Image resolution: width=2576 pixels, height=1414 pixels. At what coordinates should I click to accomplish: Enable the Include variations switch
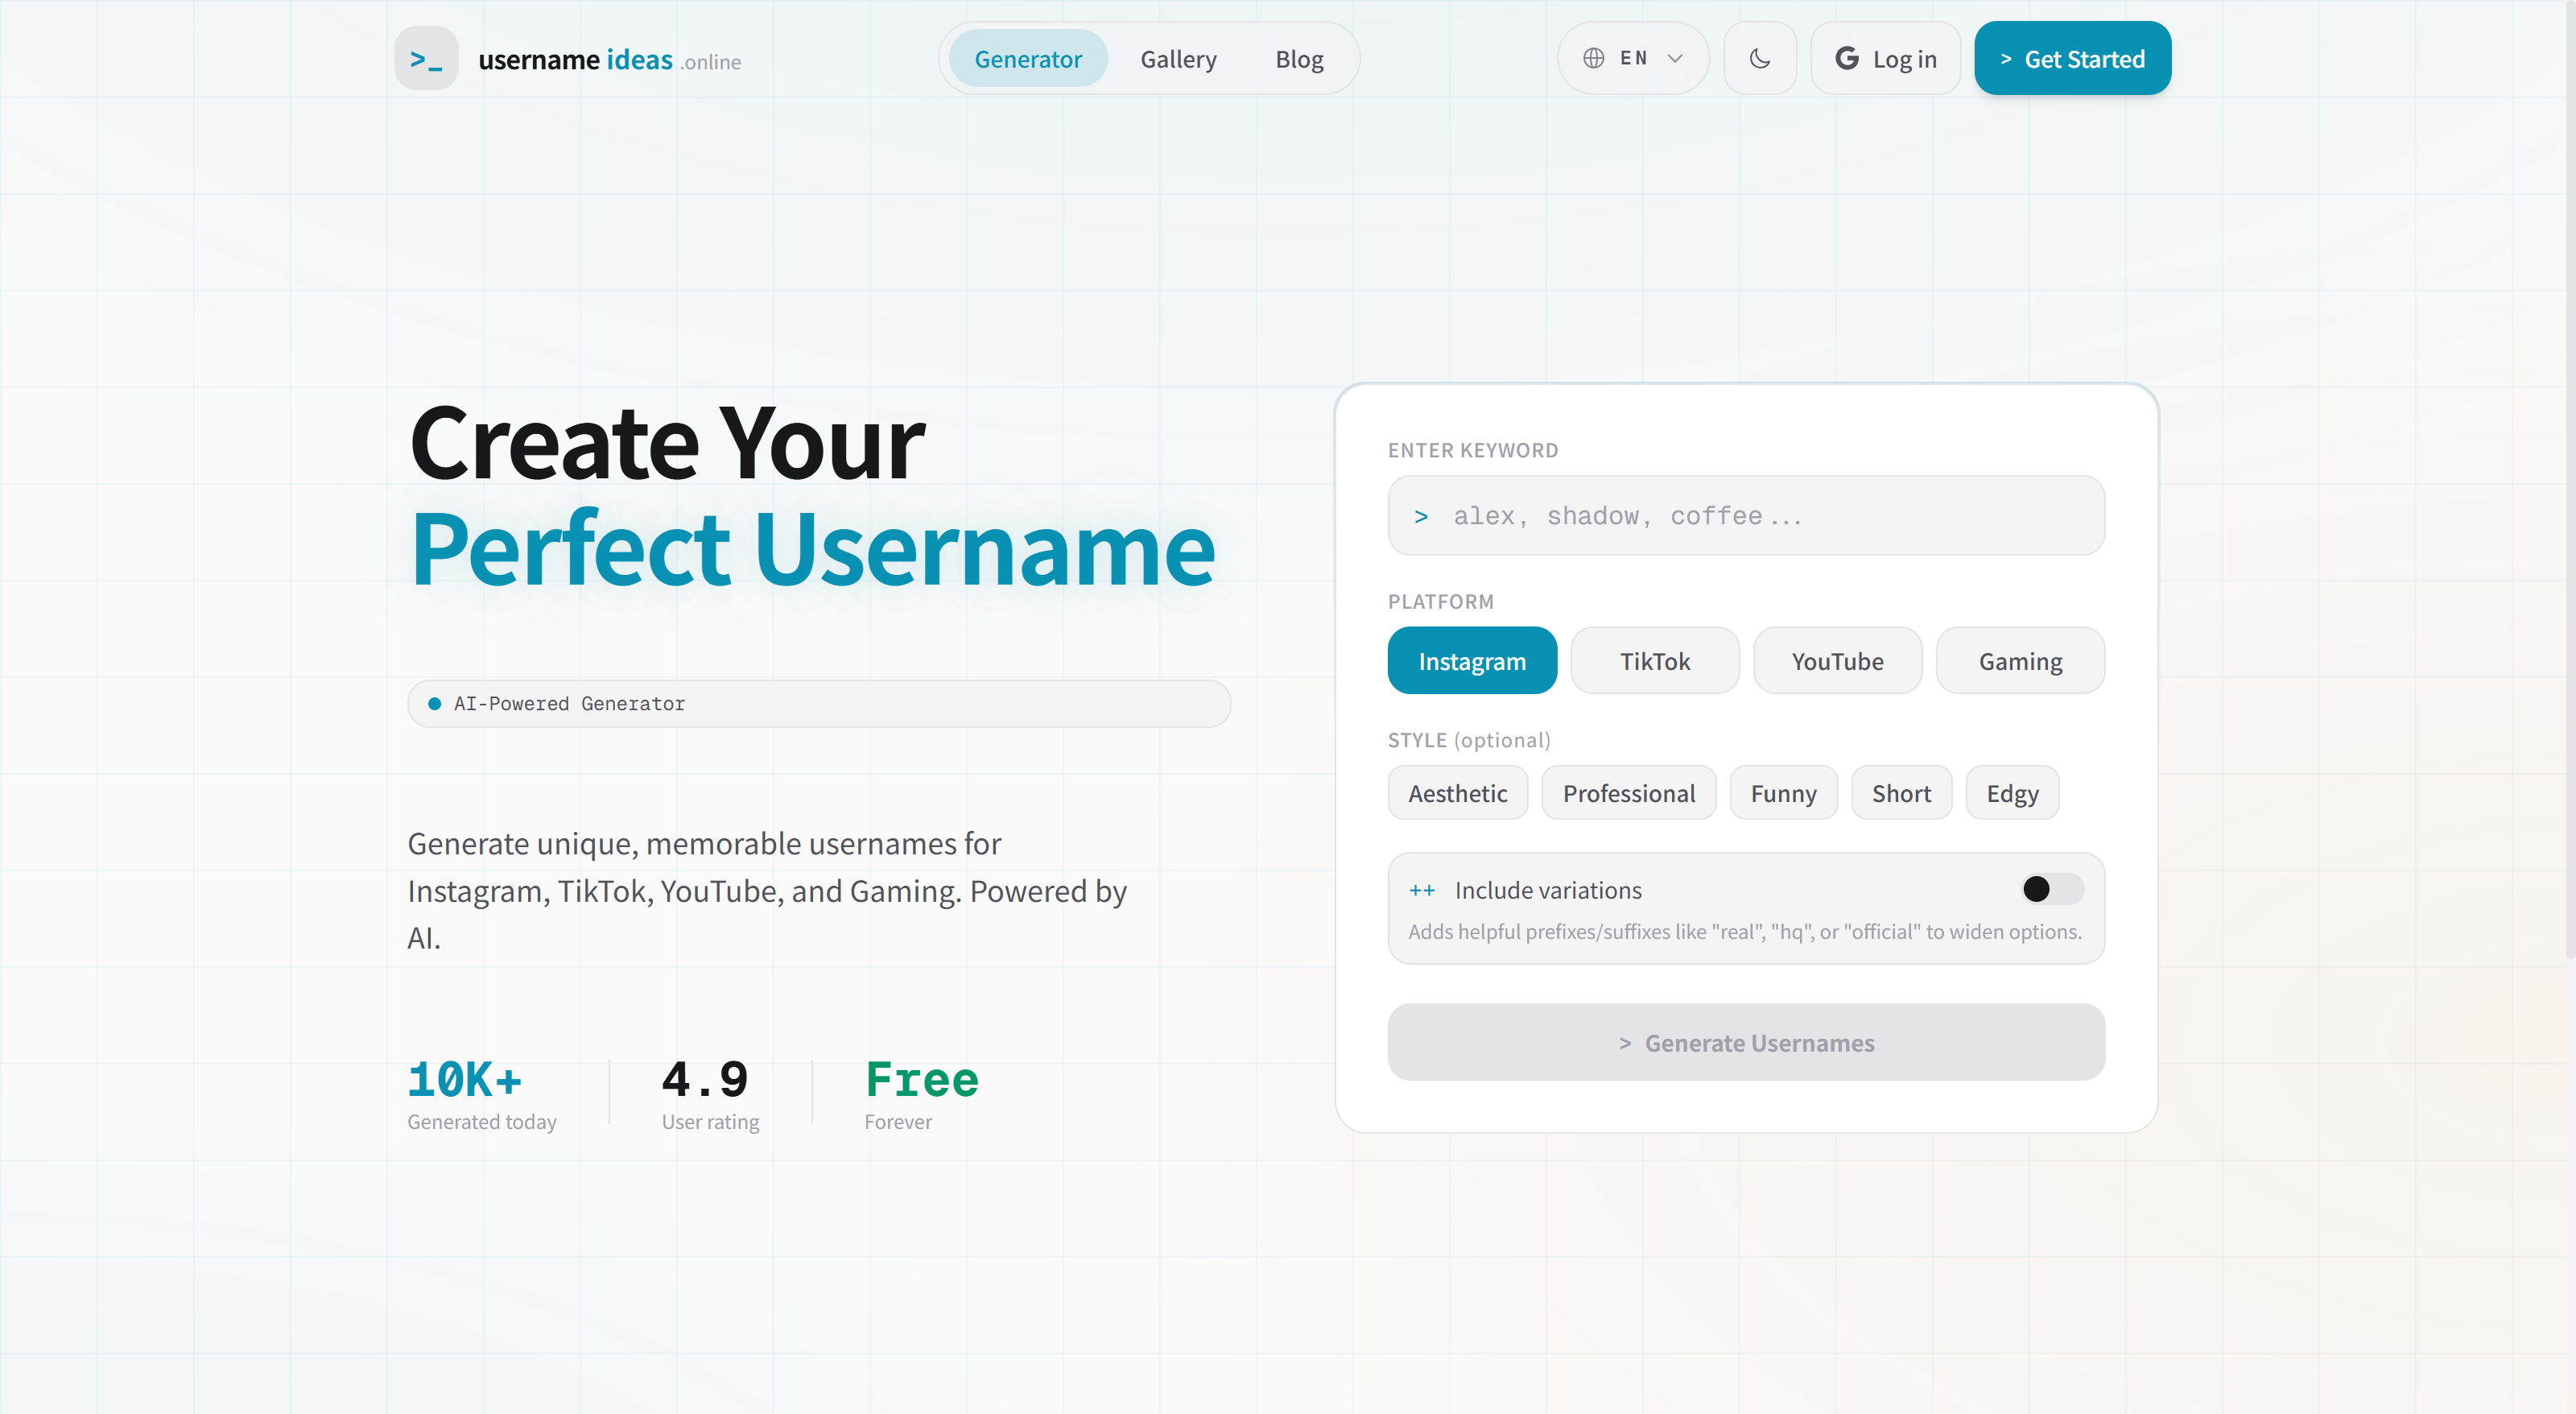click(x=2050, y=889)
